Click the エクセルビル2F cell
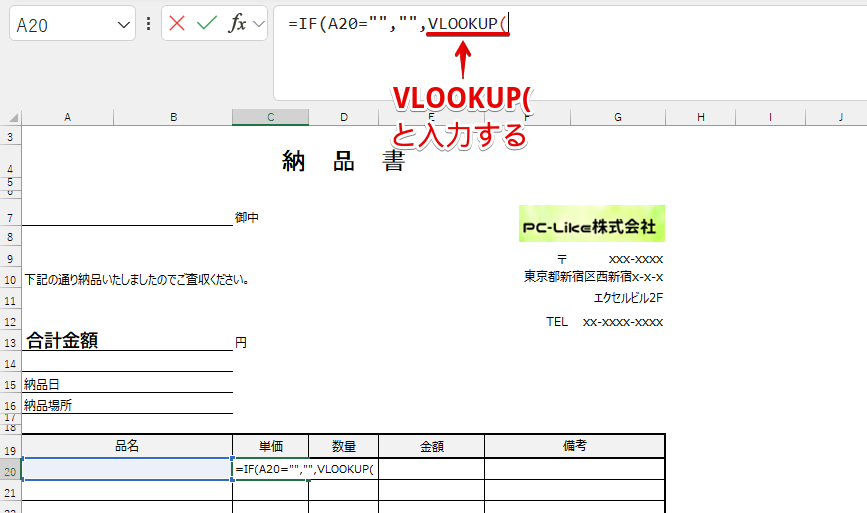Viewport: 867px width, 513px height. [628, 298]
